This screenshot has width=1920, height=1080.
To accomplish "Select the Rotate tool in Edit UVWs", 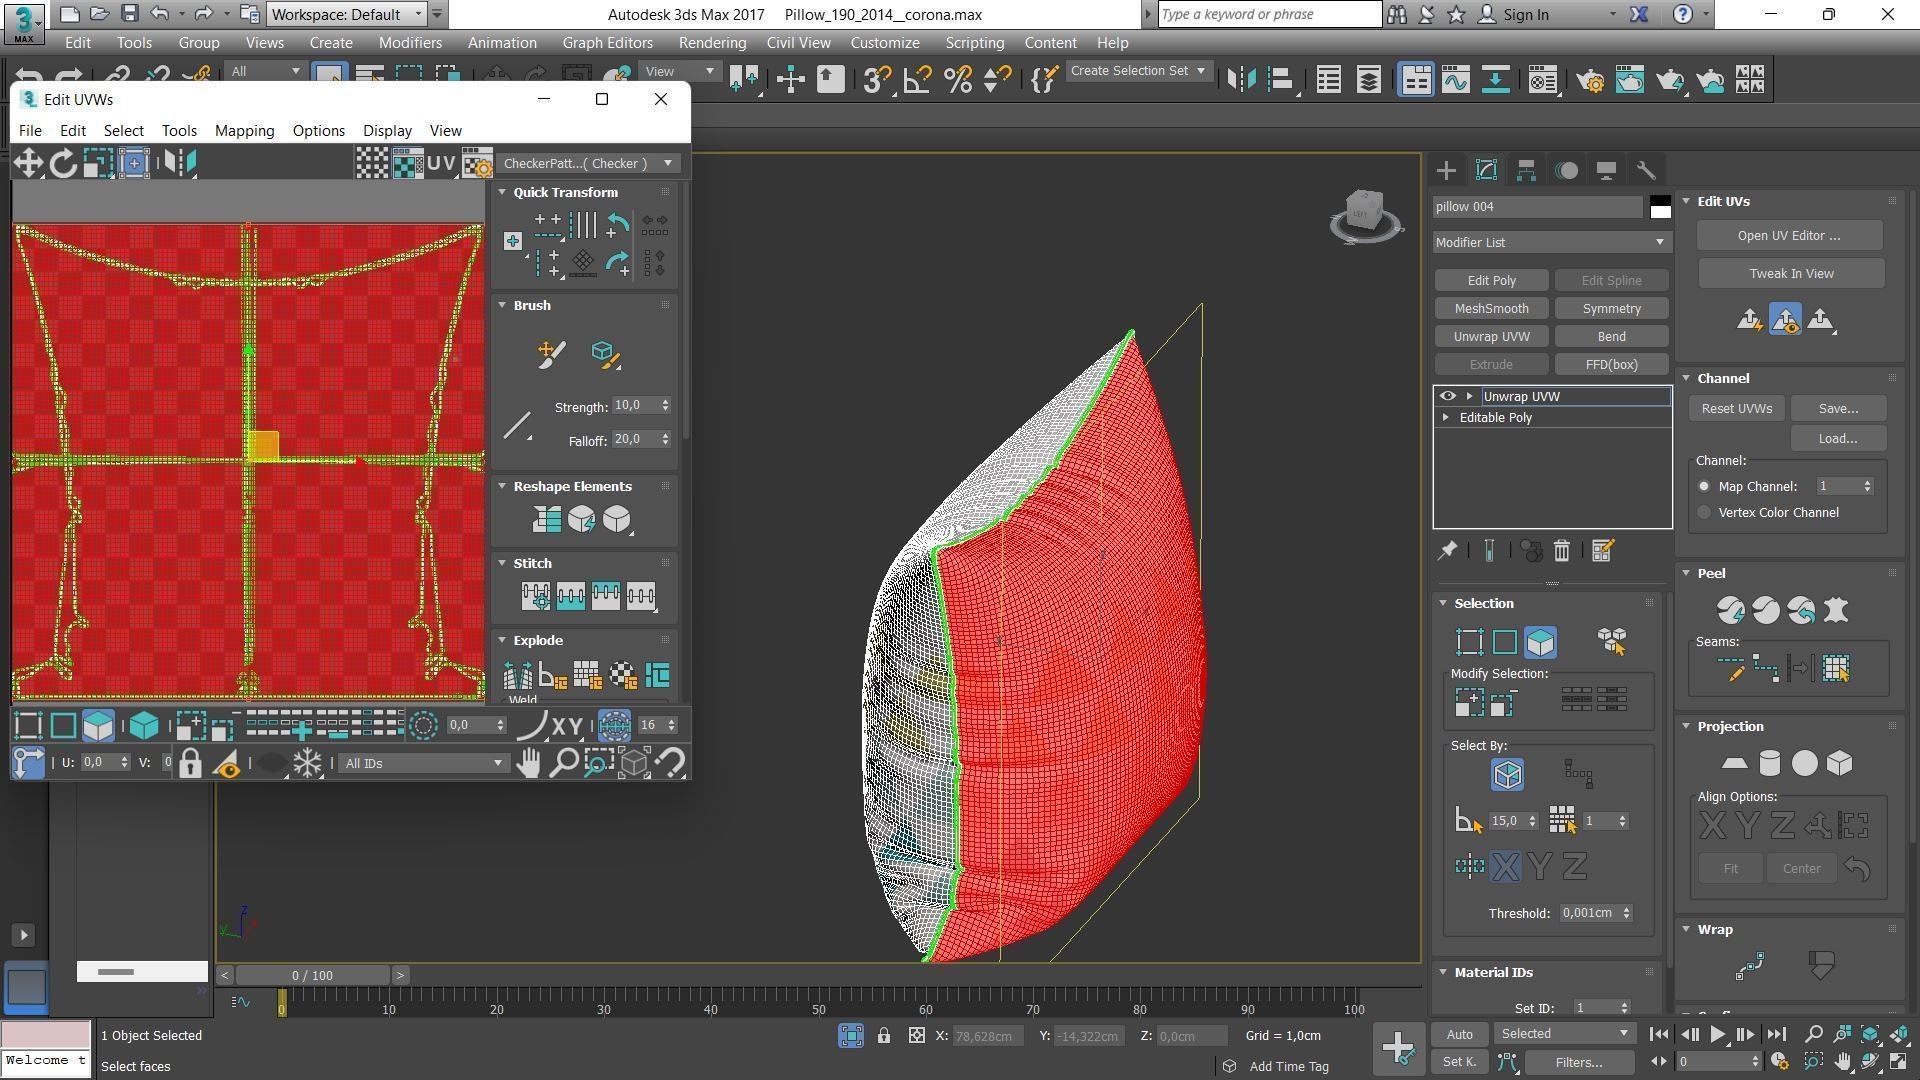I will (x=63, y=163).
